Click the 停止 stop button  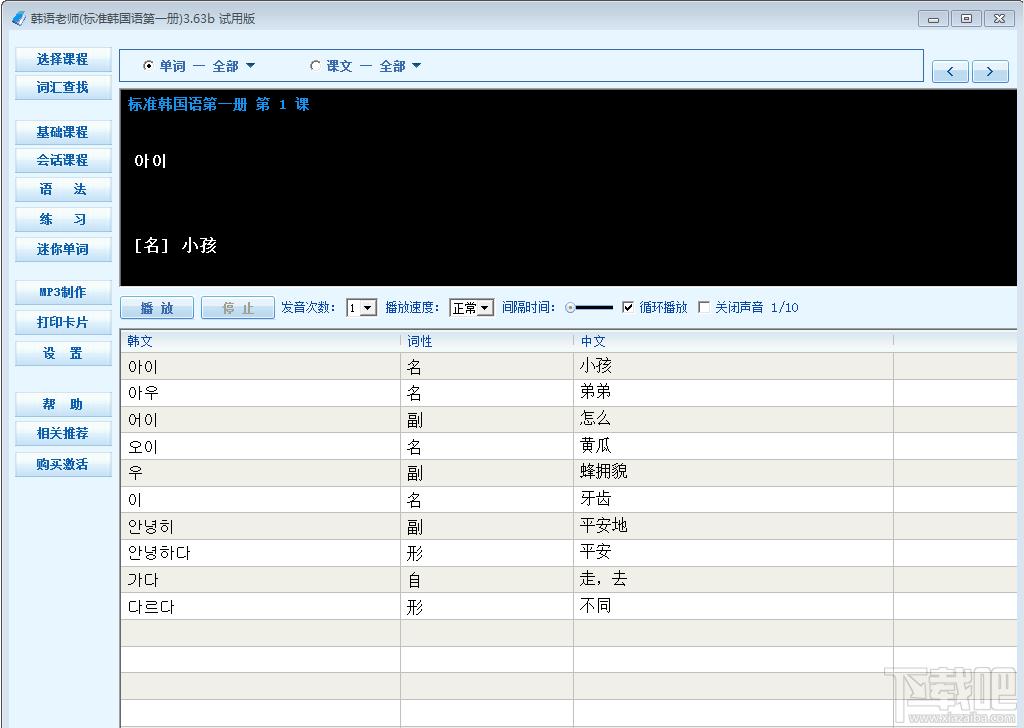(238, 308)
